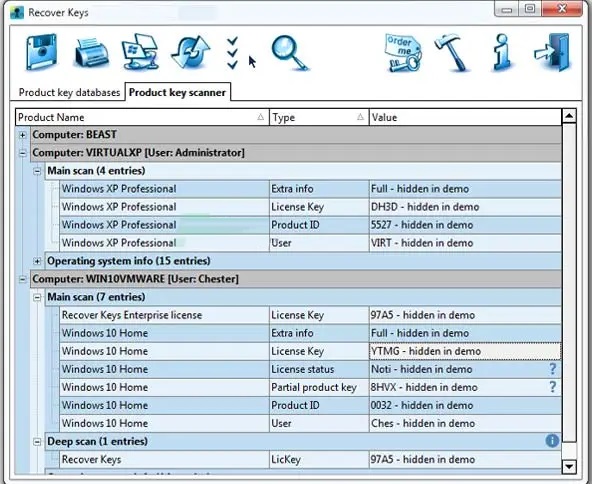Click the refresh arrows icon
This screenshot has height=484, width=592.
(191, 52)
